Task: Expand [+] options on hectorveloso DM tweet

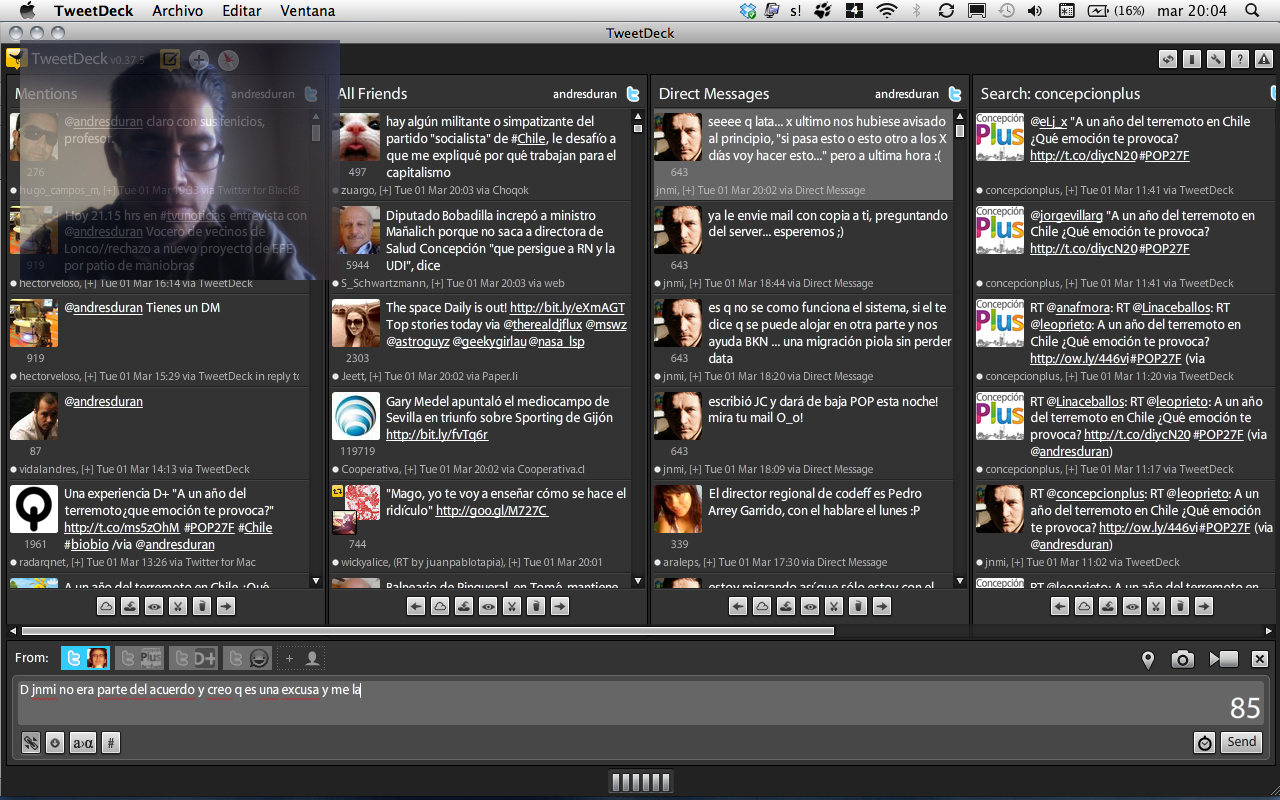Action: click(91, 376)
